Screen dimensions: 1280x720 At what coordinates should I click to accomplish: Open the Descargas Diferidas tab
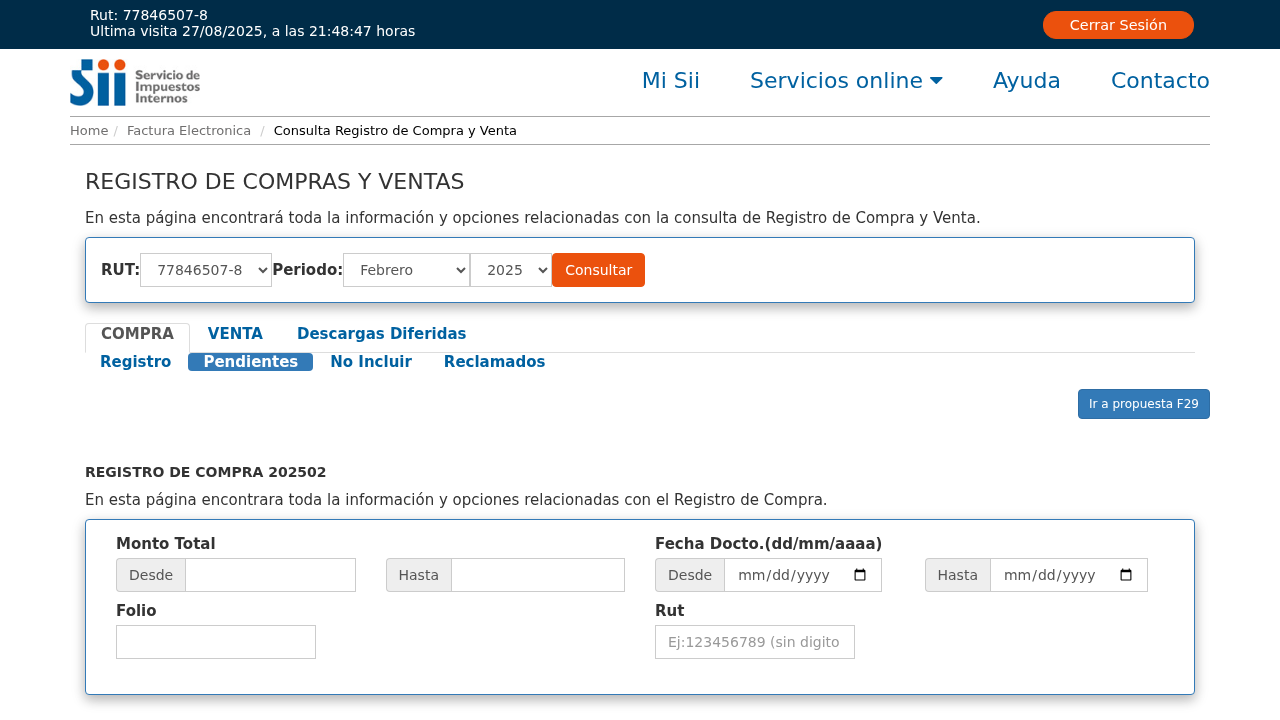coord(381,334)
